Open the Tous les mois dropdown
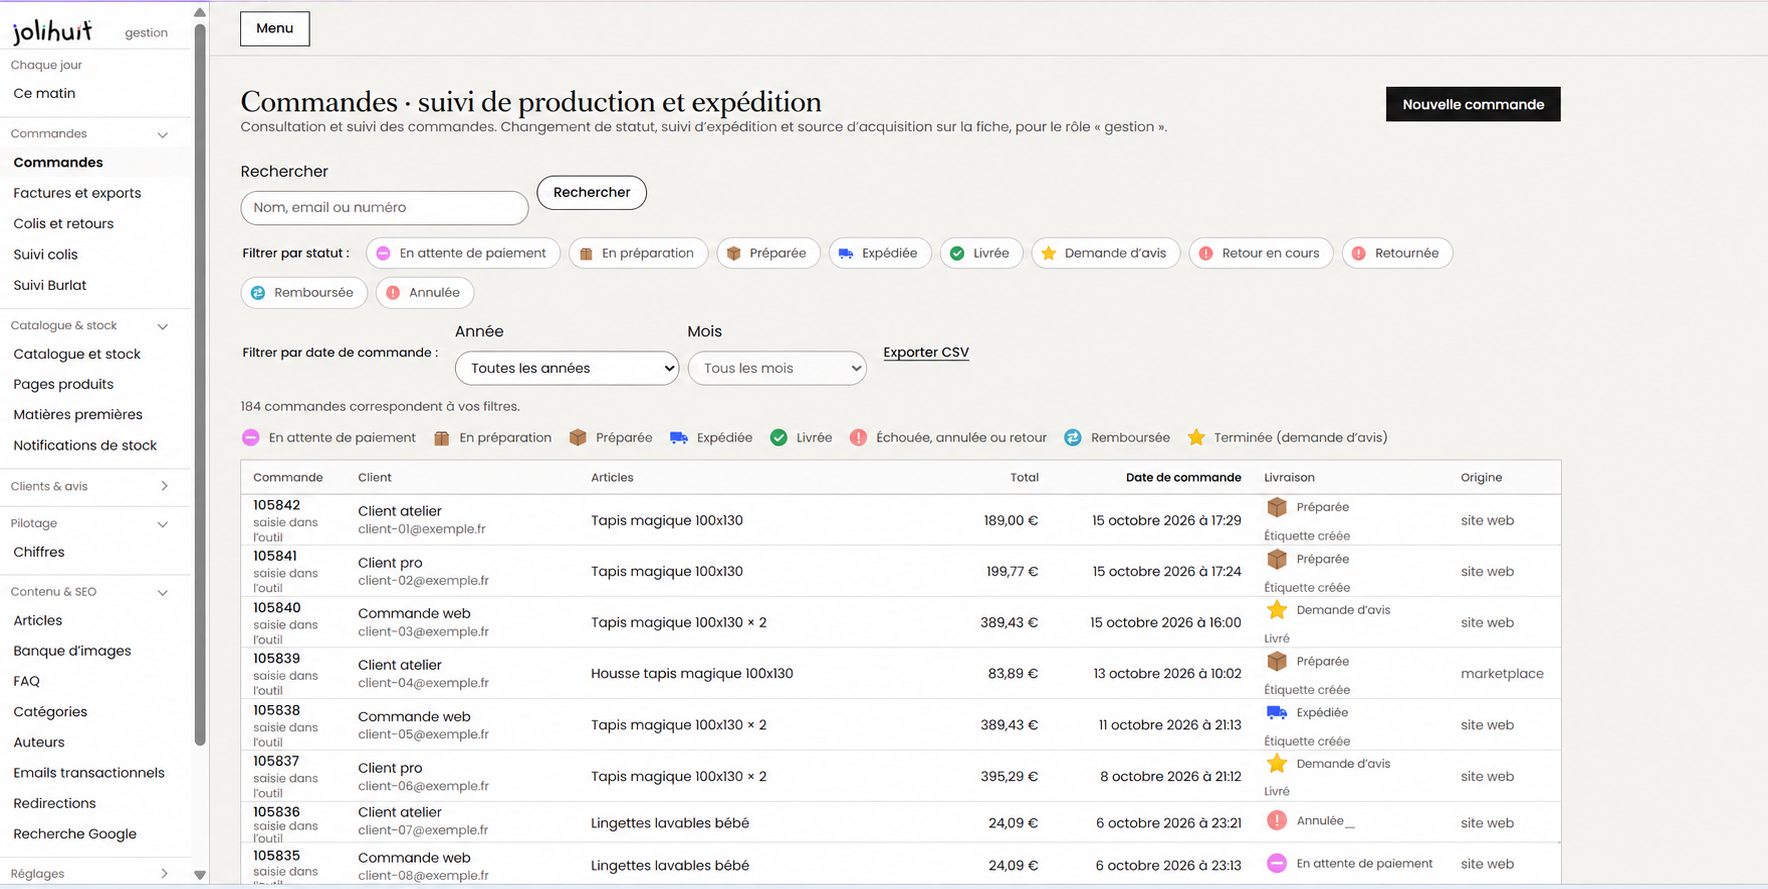This screenshot has width=1768, height=889. point(777,368)
